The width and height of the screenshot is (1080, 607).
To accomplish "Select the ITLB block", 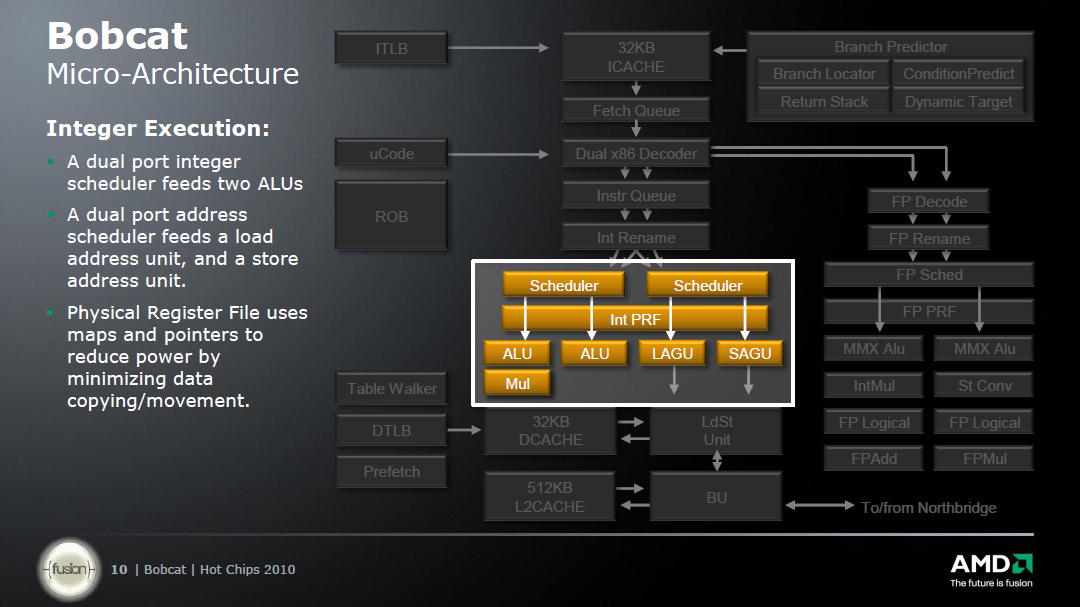I will click(x=391, y=48).
